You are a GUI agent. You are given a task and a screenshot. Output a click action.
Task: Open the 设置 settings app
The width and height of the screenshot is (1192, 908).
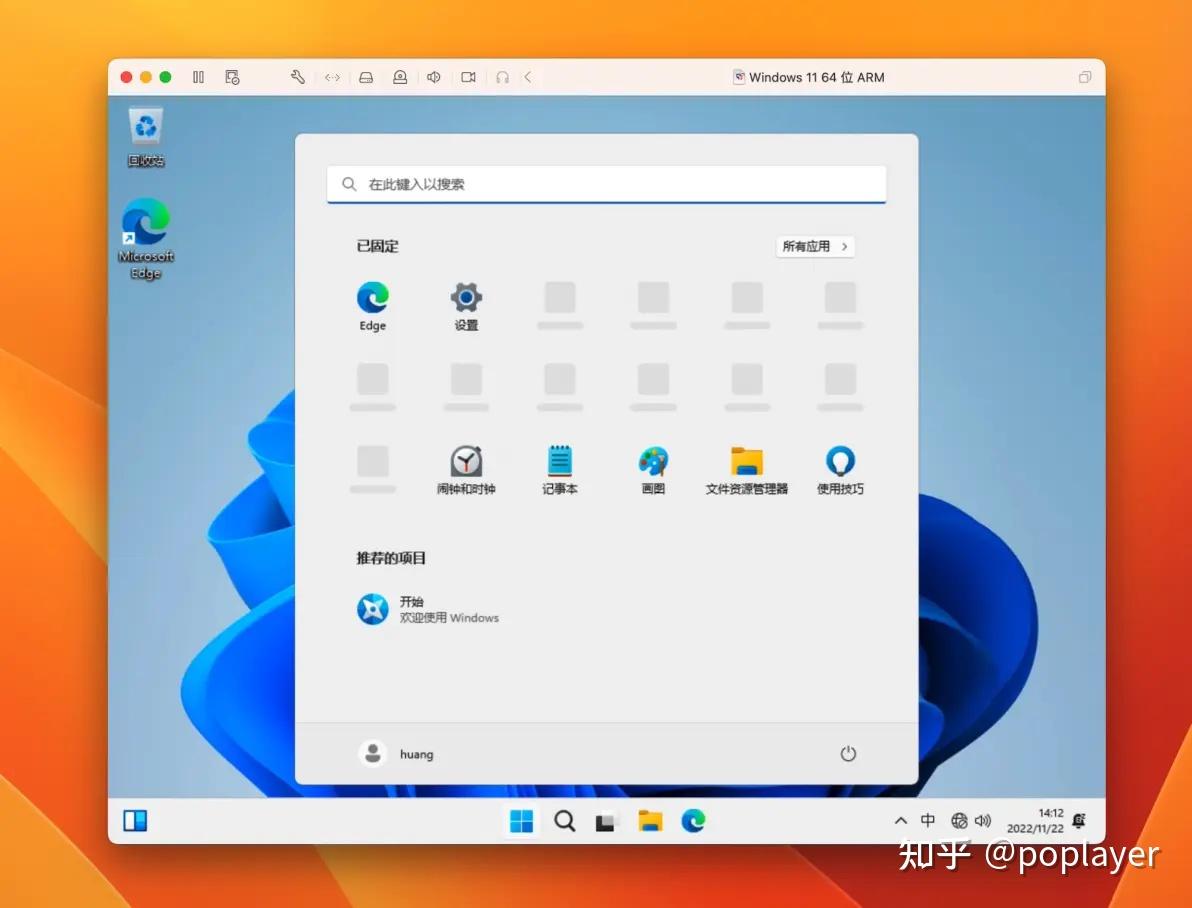(x=466, y=306)
